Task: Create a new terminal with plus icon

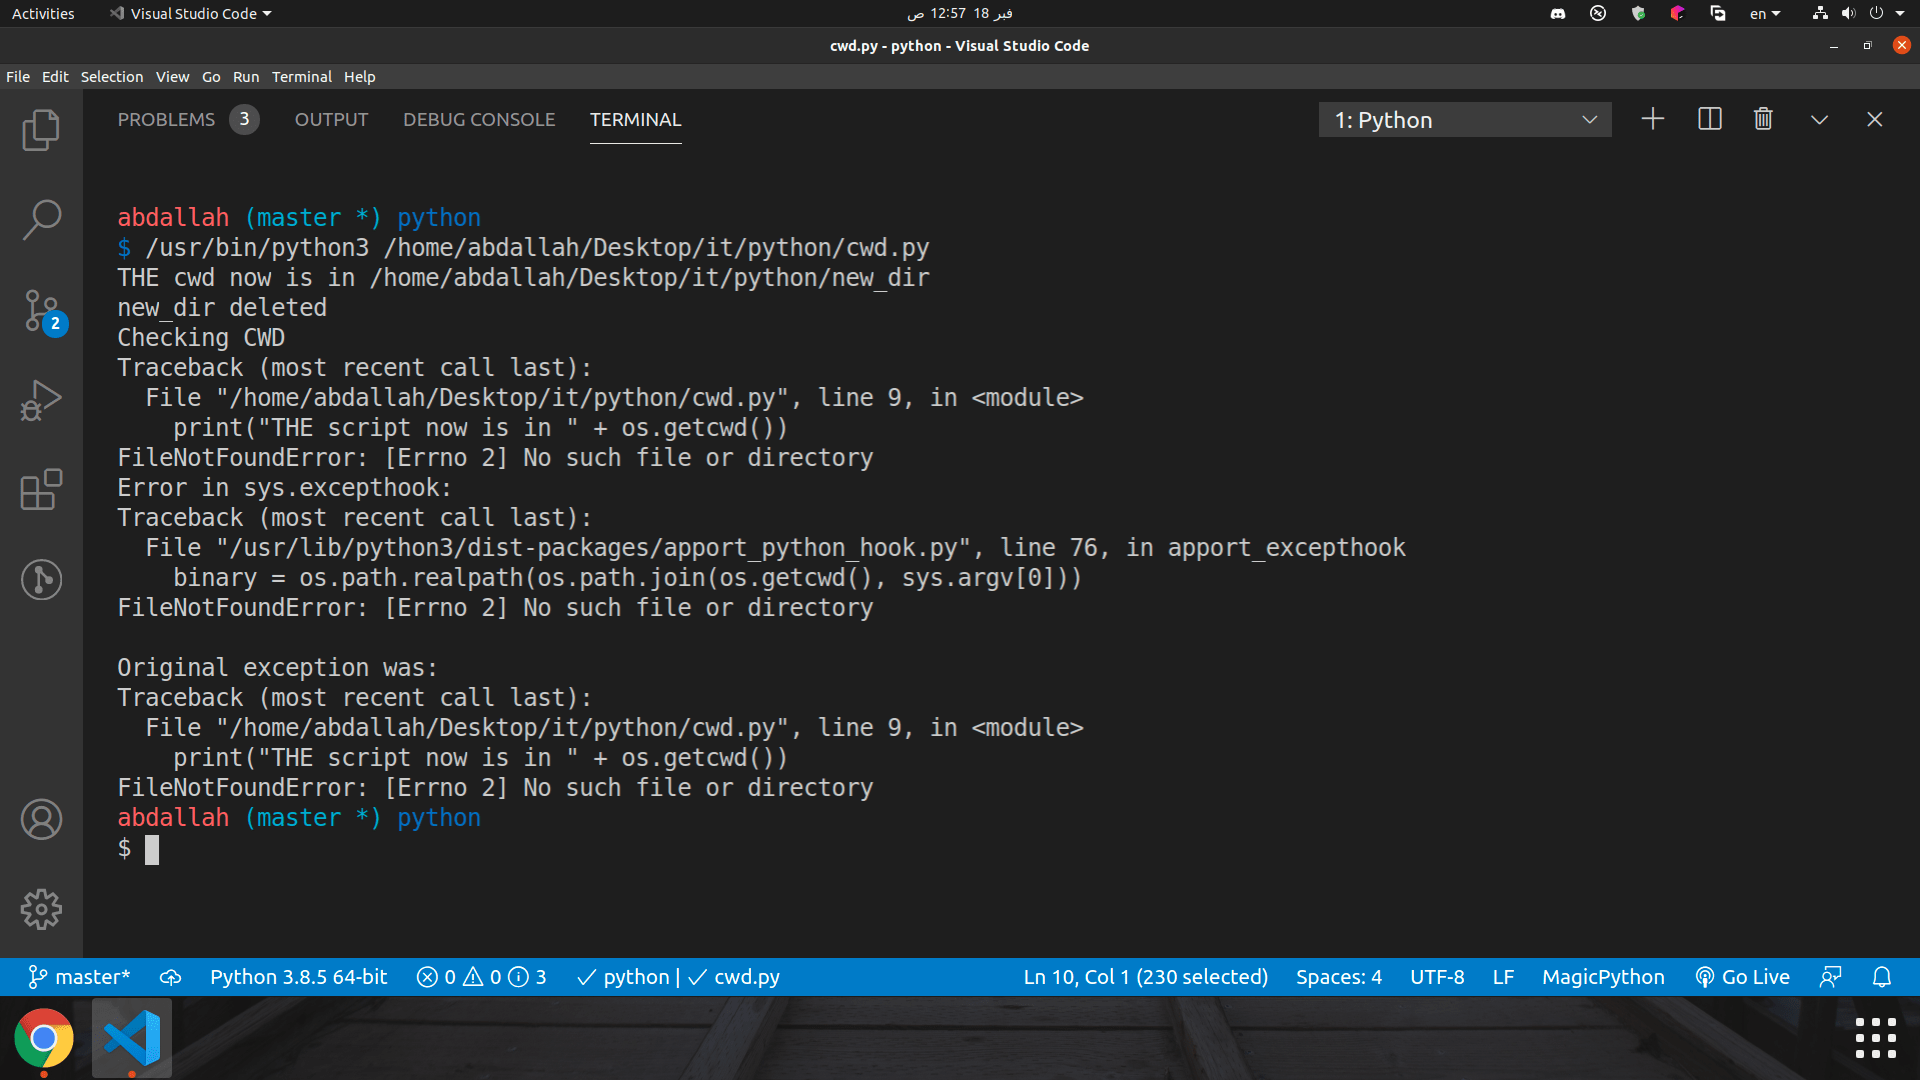Action: [1653, 120]
